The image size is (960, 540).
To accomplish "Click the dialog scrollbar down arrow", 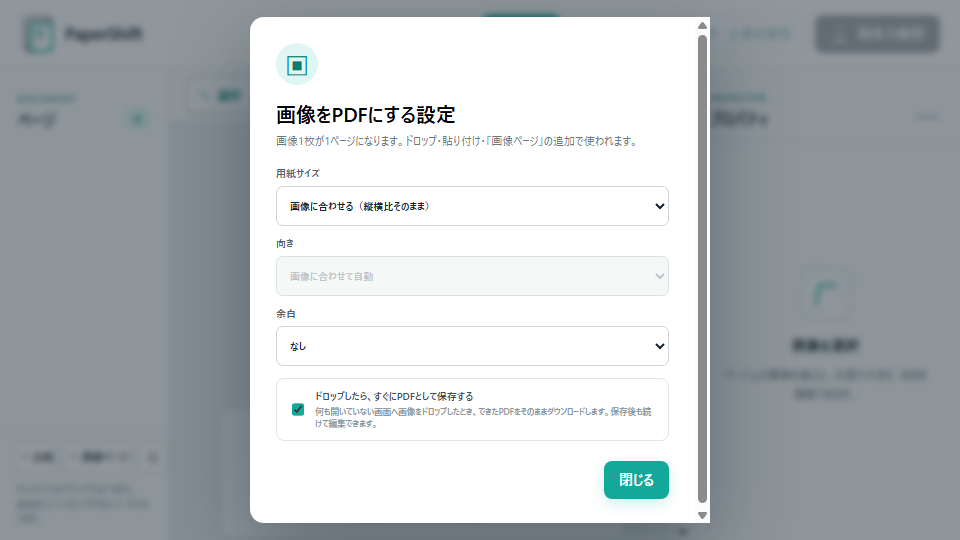I will [702, 516].
